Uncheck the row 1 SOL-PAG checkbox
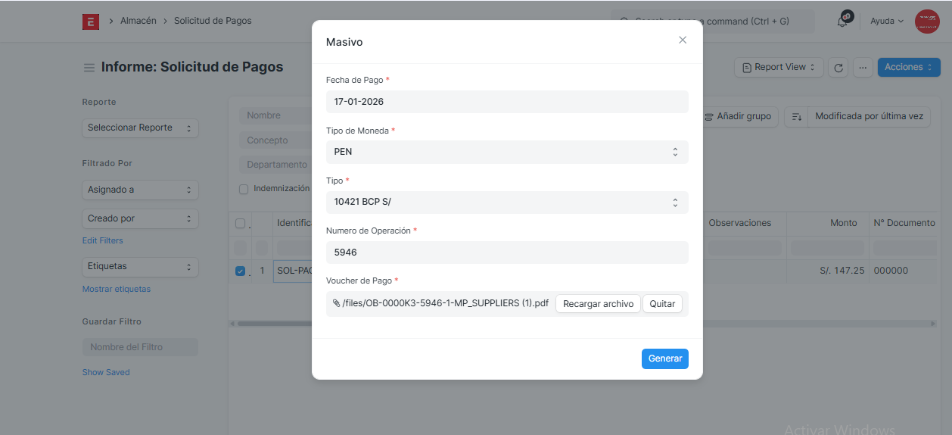The width and height of the screenshot is (952, 435). click(x=239, y=270)
